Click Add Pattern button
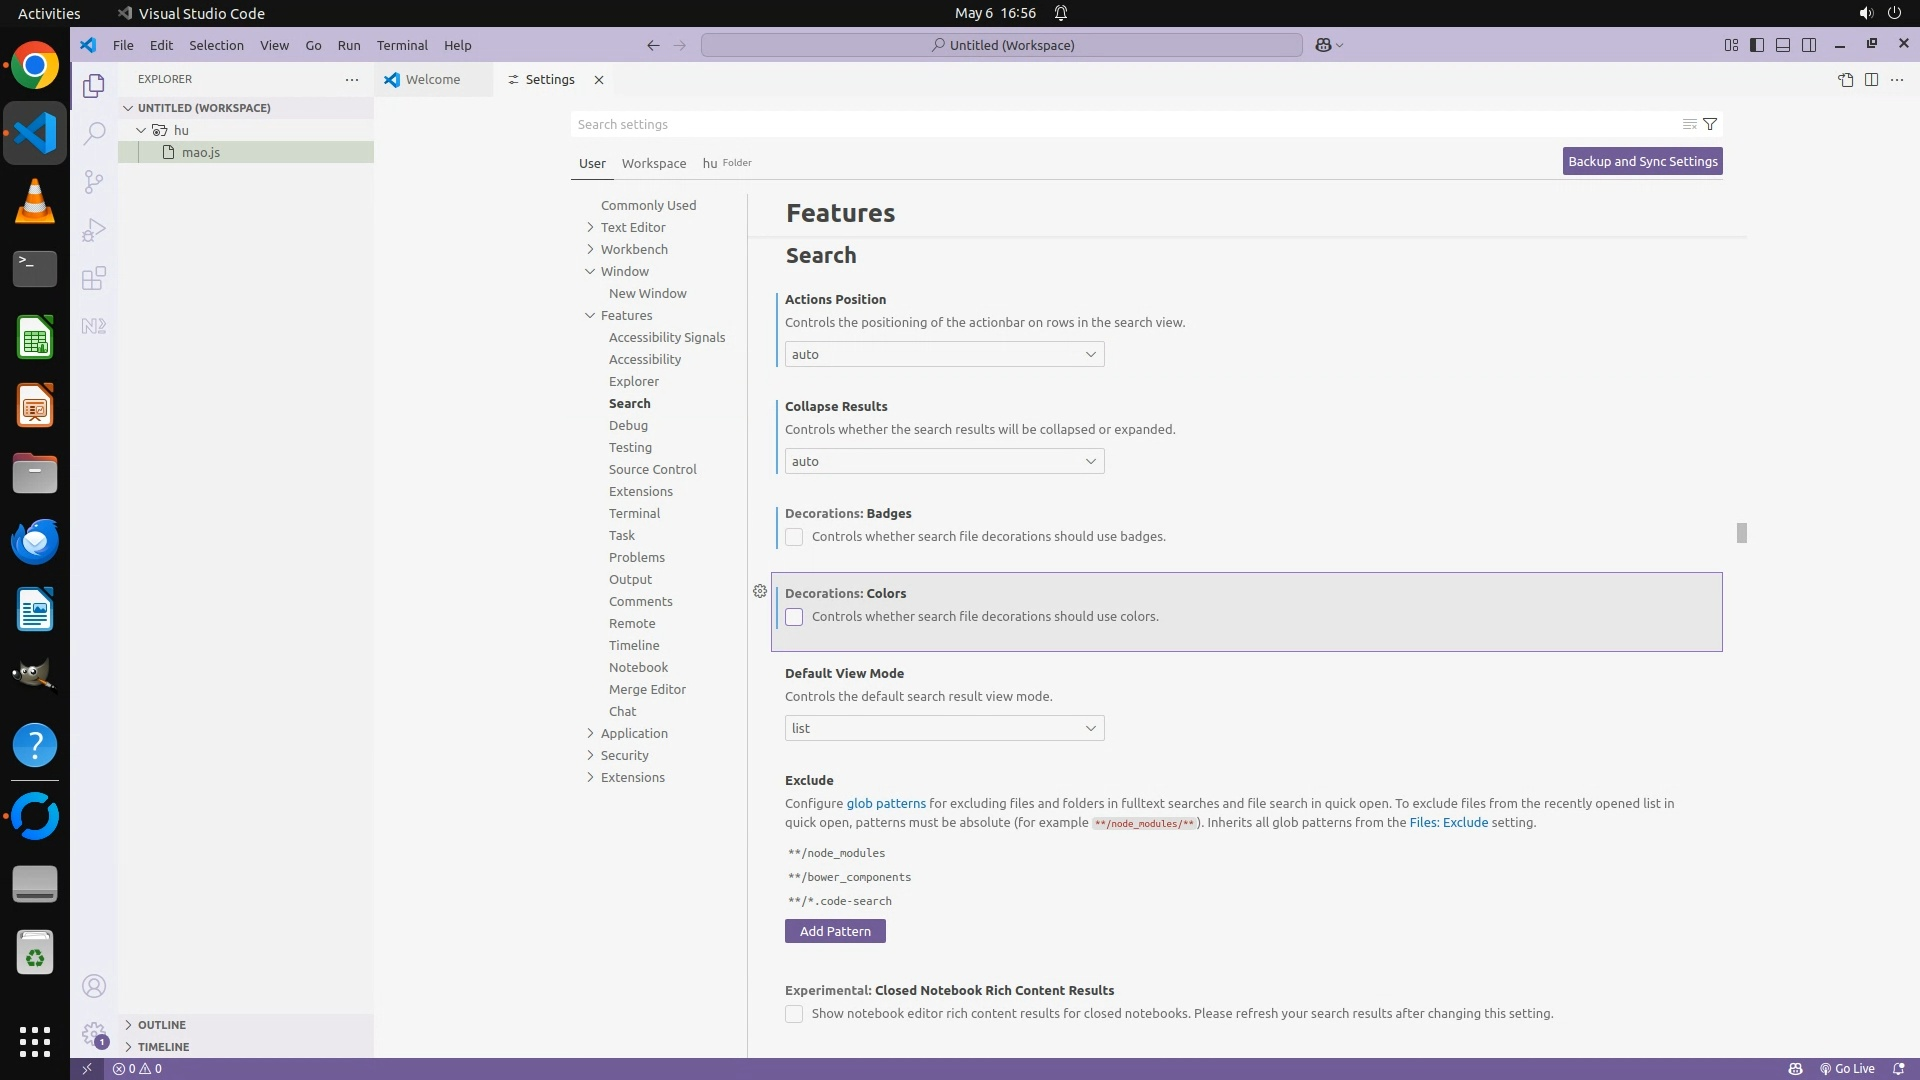This screenshot has width=1920, height=1080. (835, 931)
